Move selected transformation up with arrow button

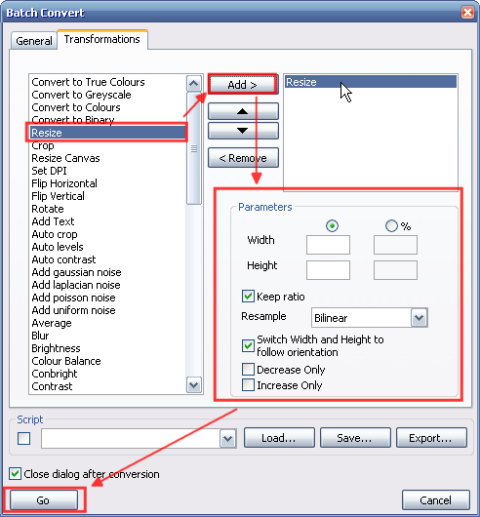click(243, 111)
